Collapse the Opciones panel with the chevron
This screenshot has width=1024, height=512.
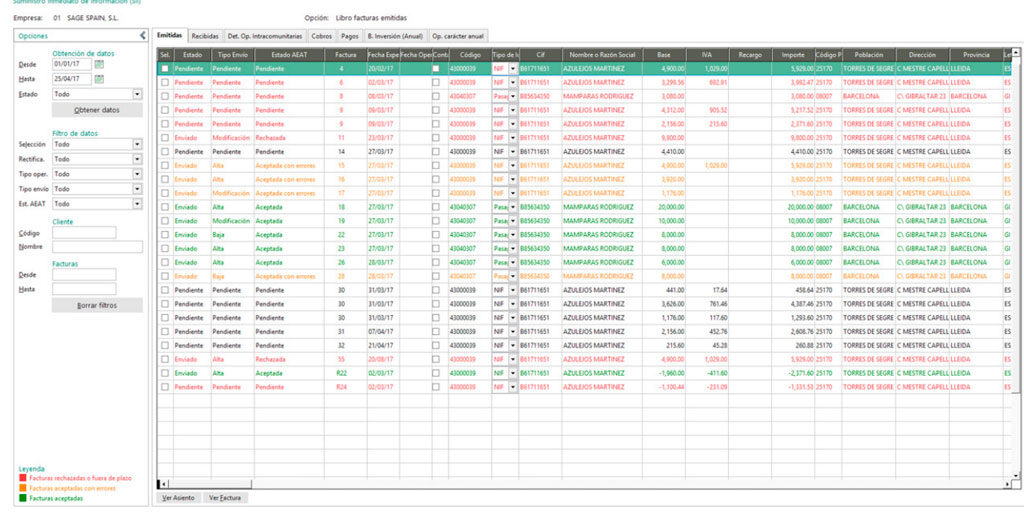(142, 35)
